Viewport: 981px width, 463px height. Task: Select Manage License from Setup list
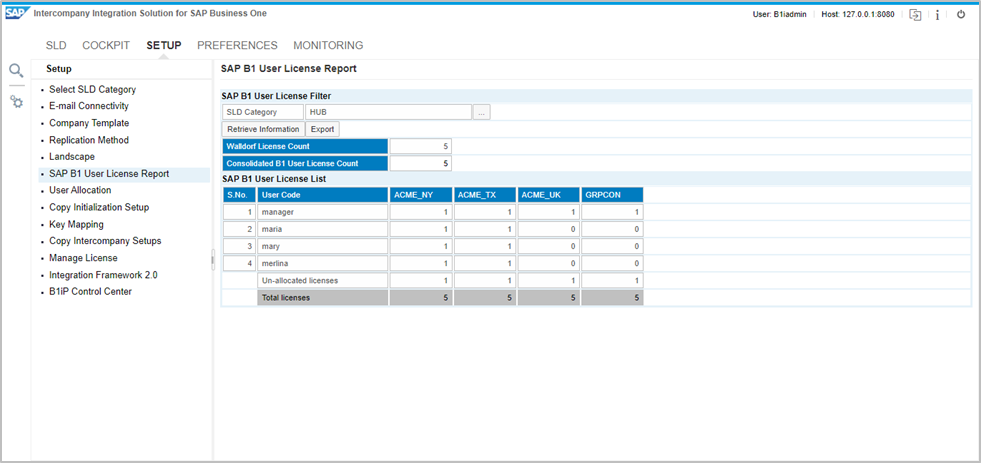(83, 258)
